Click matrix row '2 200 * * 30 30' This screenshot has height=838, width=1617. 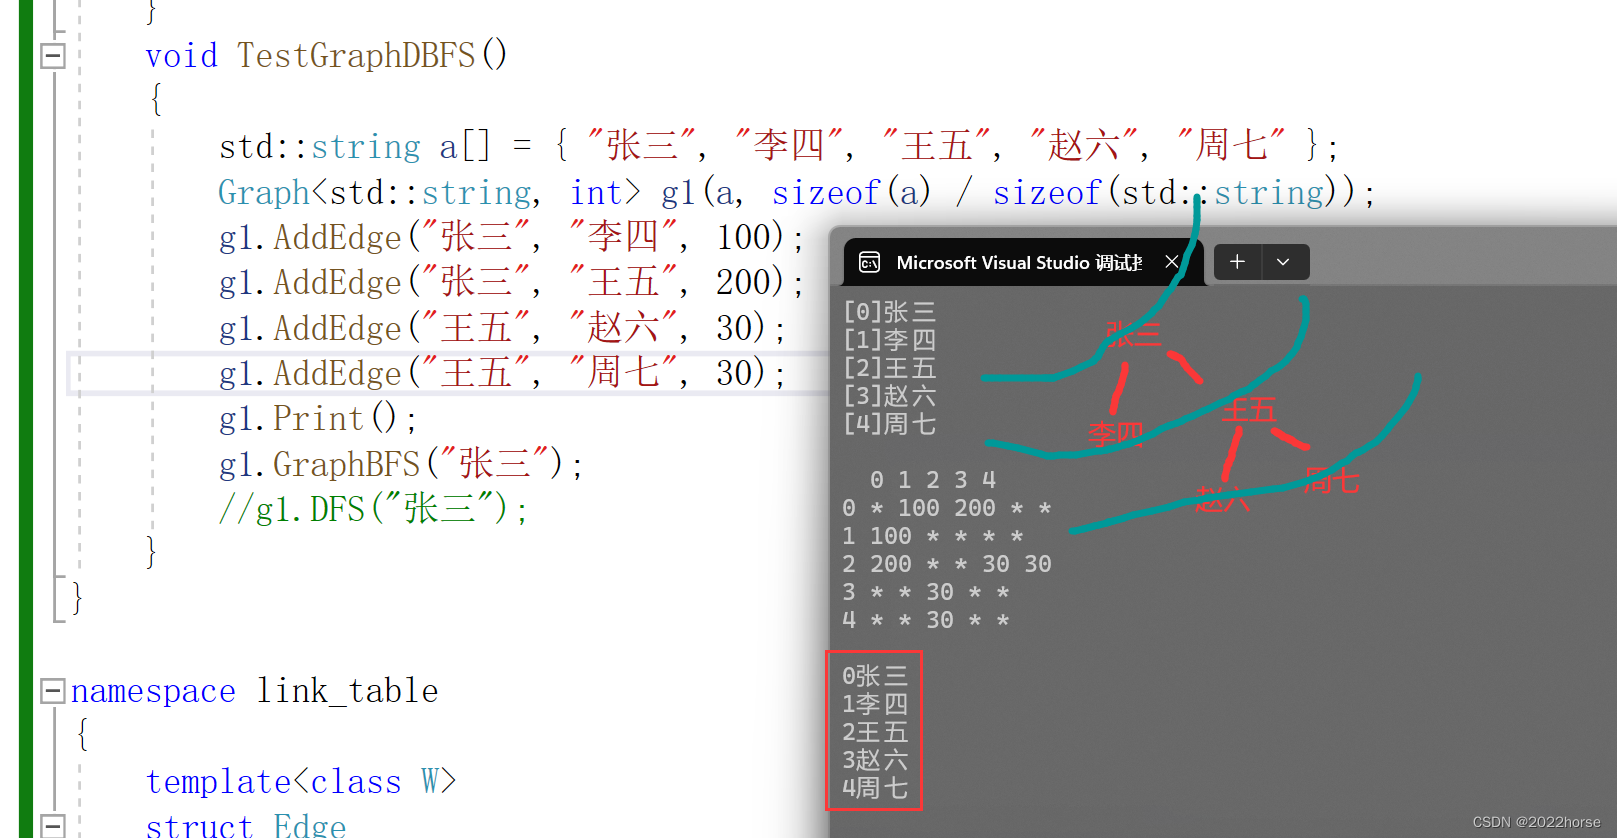click(947, 564)
